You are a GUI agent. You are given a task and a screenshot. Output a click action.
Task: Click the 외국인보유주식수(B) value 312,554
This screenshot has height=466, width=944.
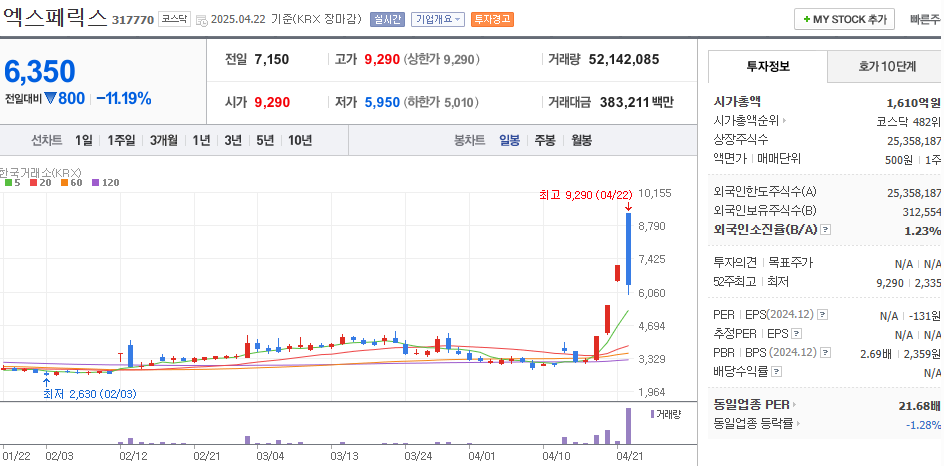click(922, 211)
